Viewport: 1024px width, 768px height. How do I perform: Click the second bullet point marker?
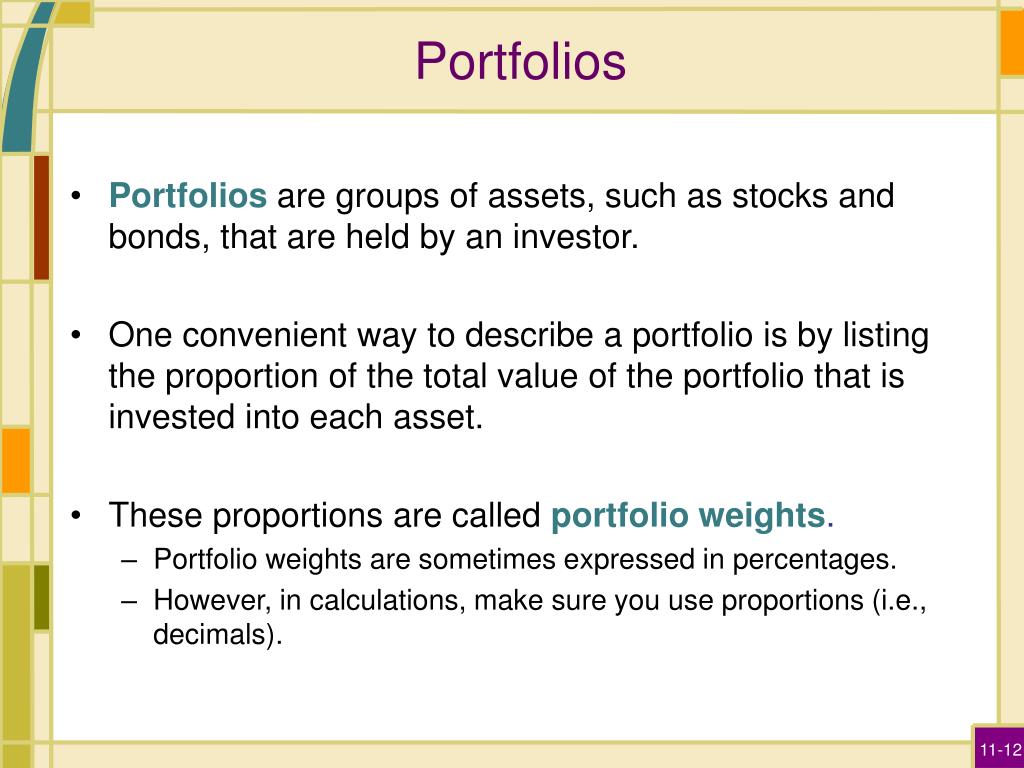(76, 335)
